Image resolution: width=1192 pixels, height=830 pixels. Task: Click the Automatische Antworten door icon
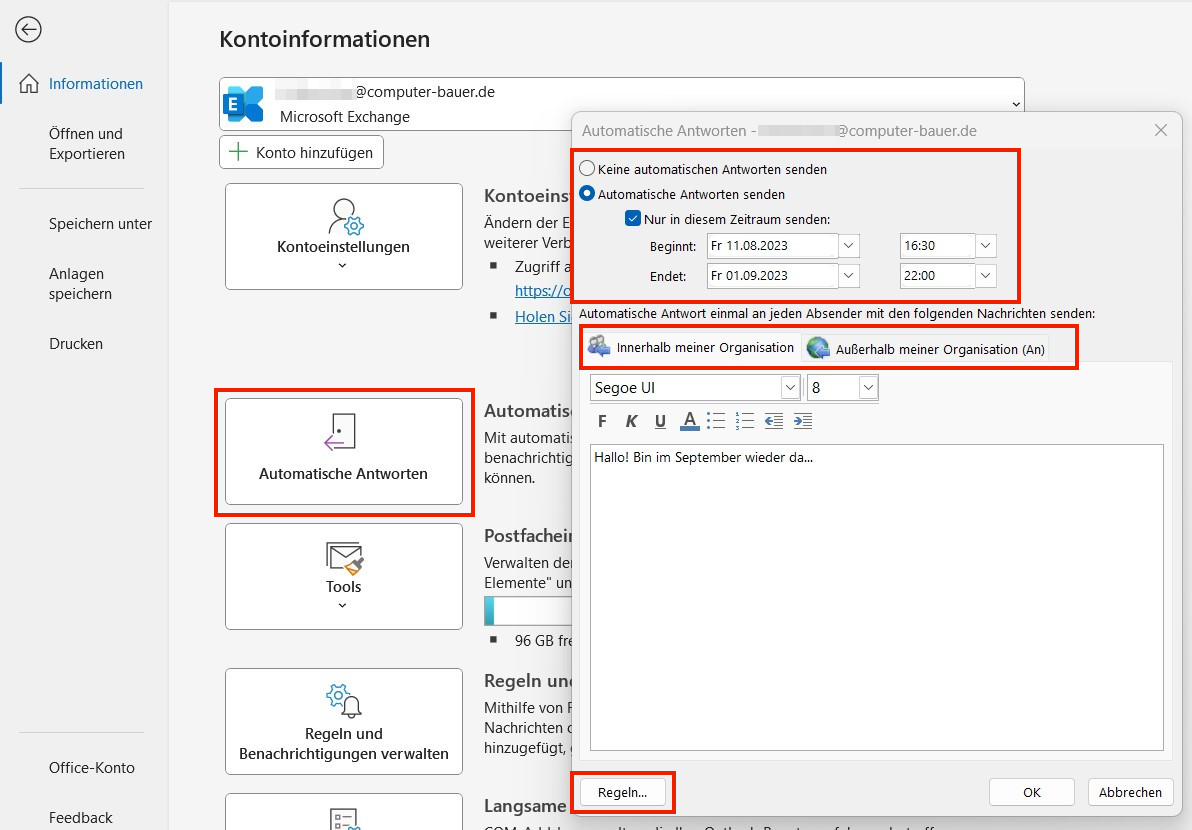point(340,432)
